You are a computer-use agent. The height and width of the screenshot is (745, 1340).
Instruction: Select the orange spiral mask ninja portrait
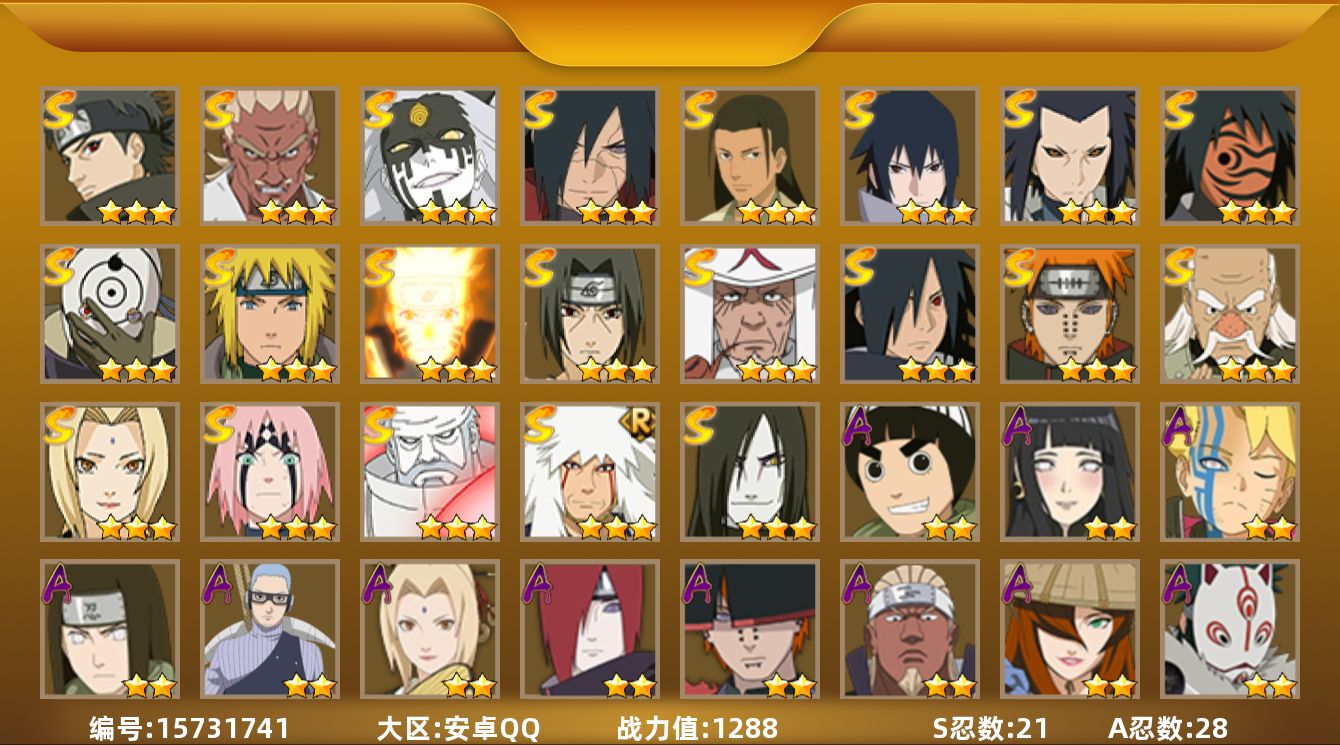(1229, 156)
